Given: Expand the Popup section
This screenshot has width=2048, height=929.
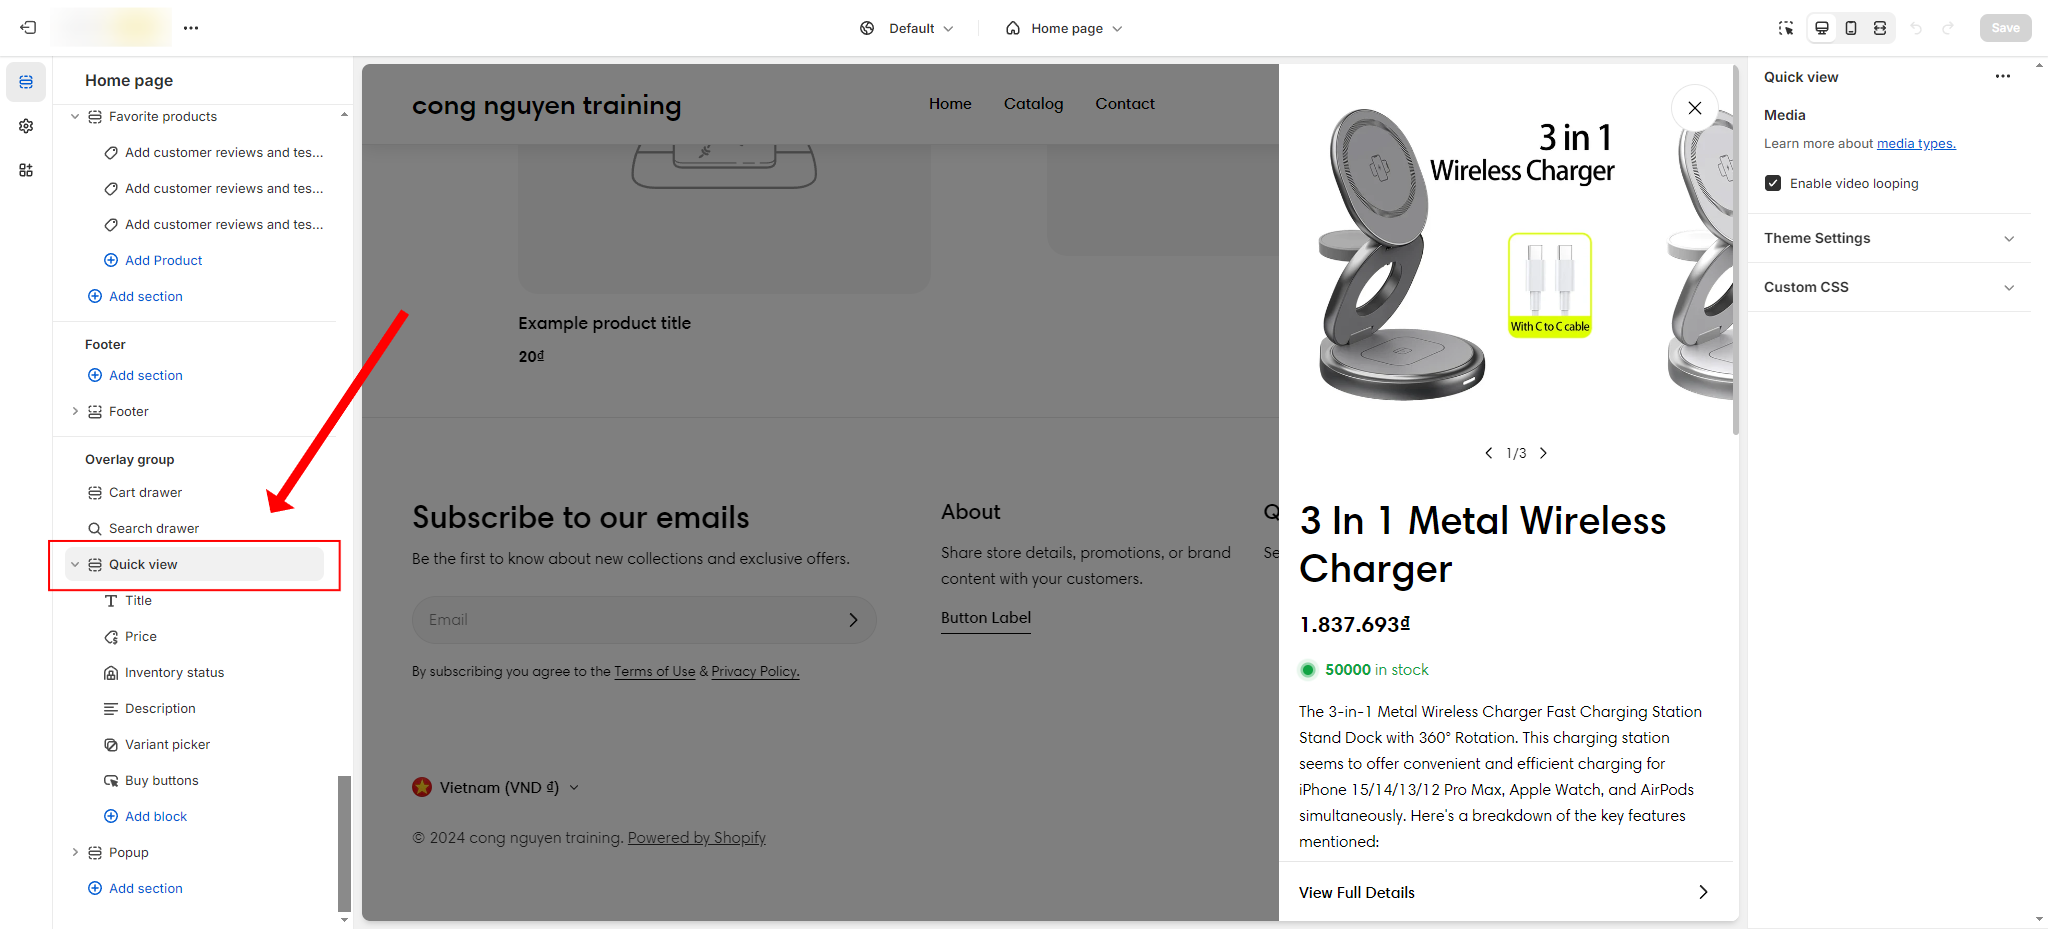Looking at the screenshot, I should point(75,852).
